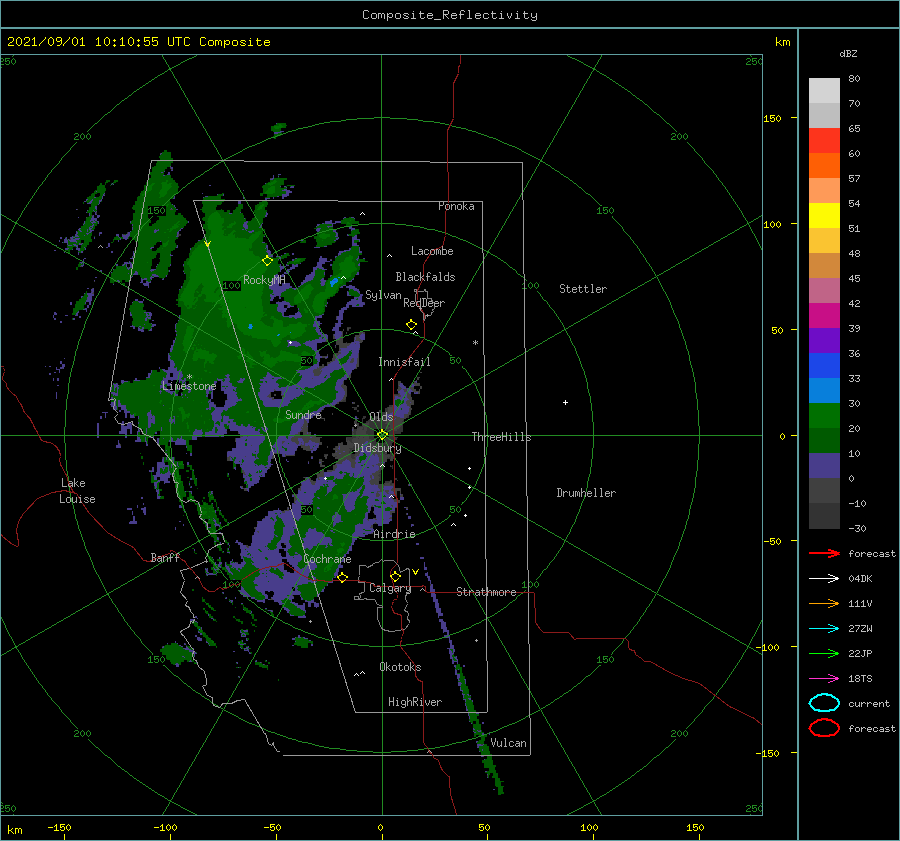Image resolution: width=900 pixels, height=841 pixels.
Task: Click the RockyMH label
Action: tap(264, 280)
